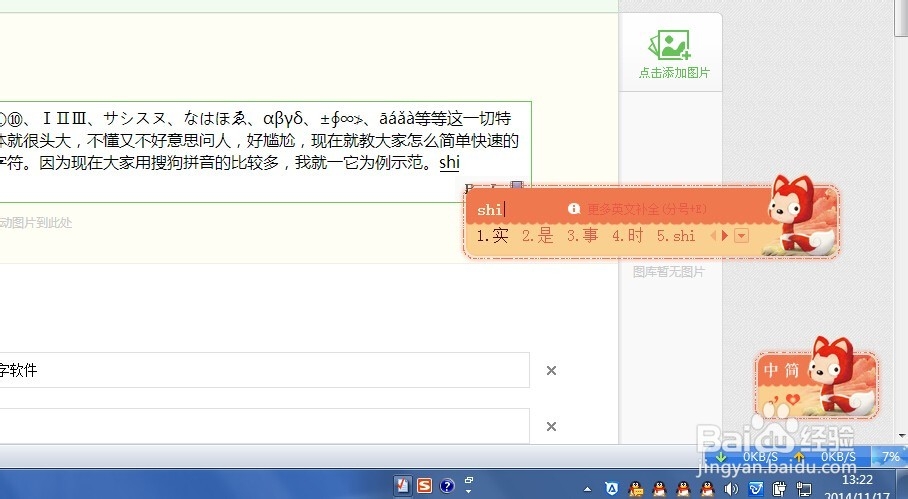Viewport: 908px width, 499px height.
Task: Click the page scrollbar down arrow
Action: pos(902,435)
